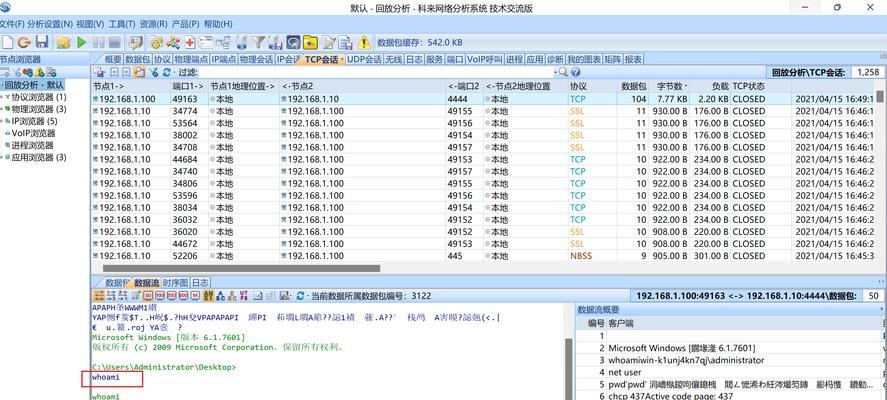887x400 pixels.
Task: Click the magnifier search icon beside filter box
Action: pos(563,72)
